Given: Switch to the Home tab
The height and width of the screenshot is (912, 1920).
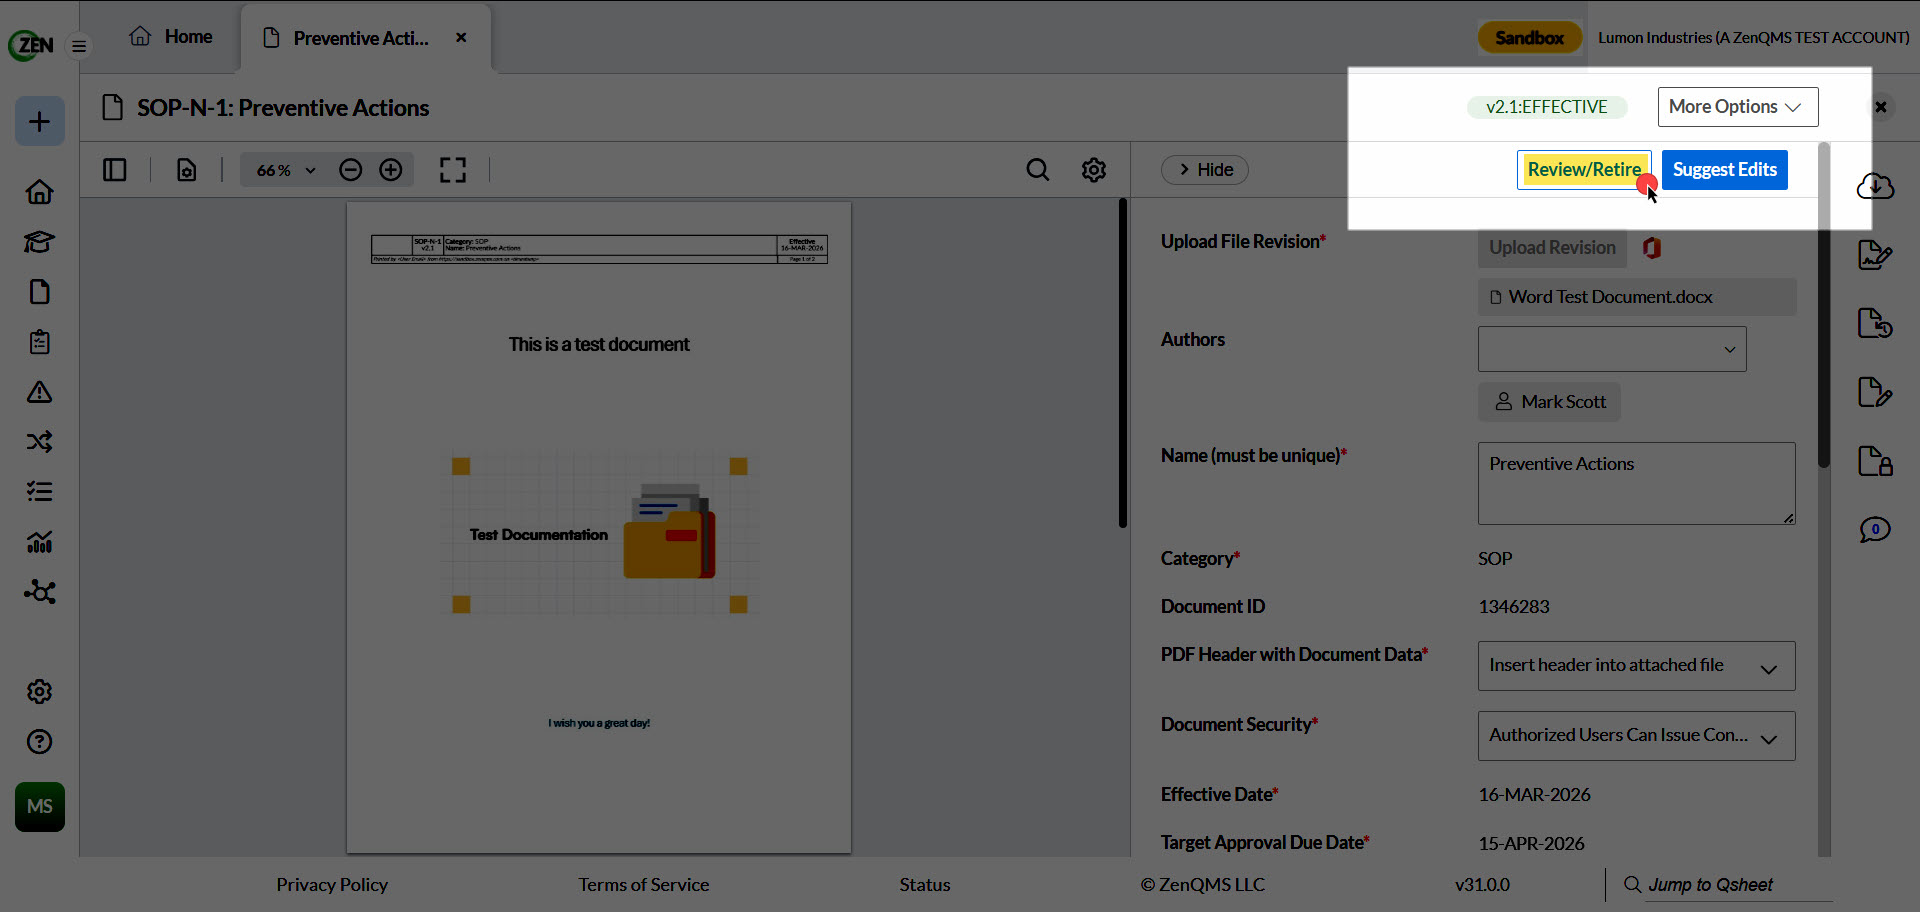Looking at the screenshot, I should click(171, 37).
